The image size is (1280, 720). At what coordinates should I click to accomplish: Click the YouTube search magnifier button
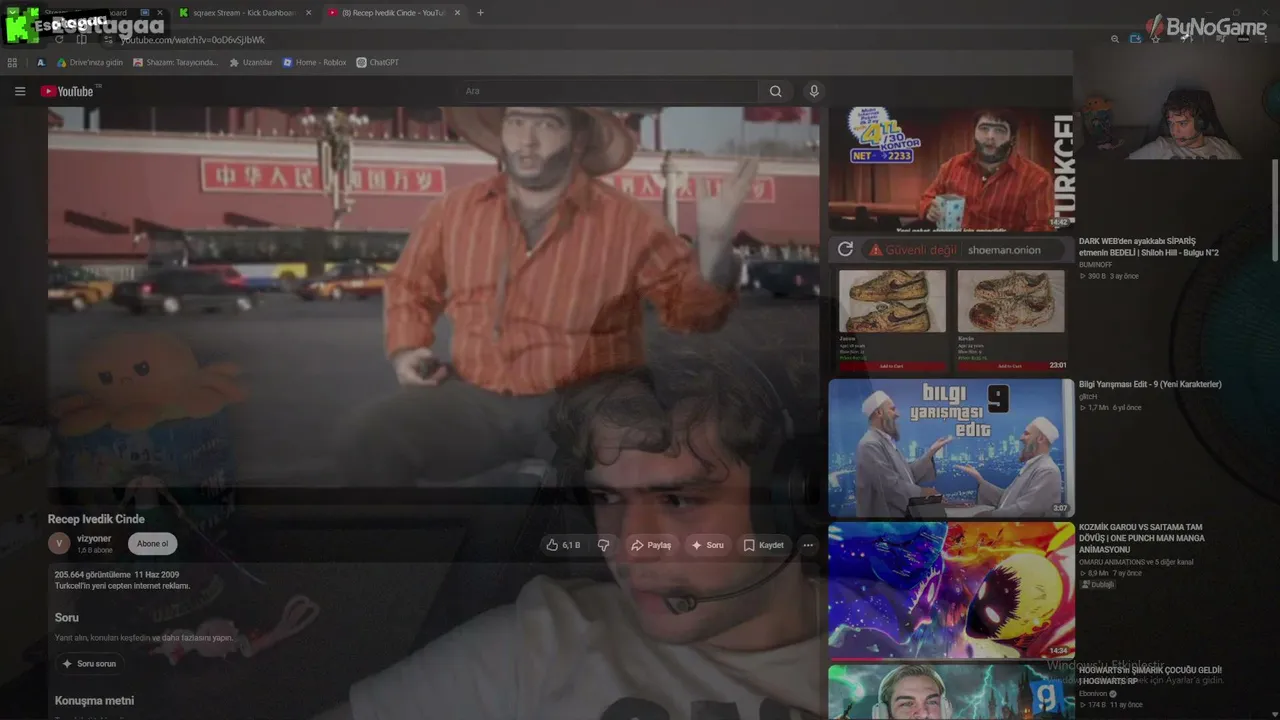(775, 91)
